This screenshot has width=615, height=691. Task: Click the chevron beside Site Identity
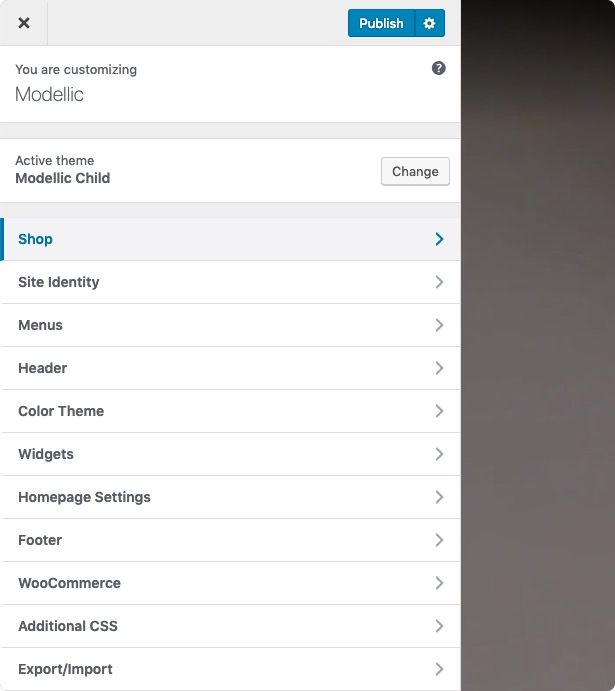(439, 282)
